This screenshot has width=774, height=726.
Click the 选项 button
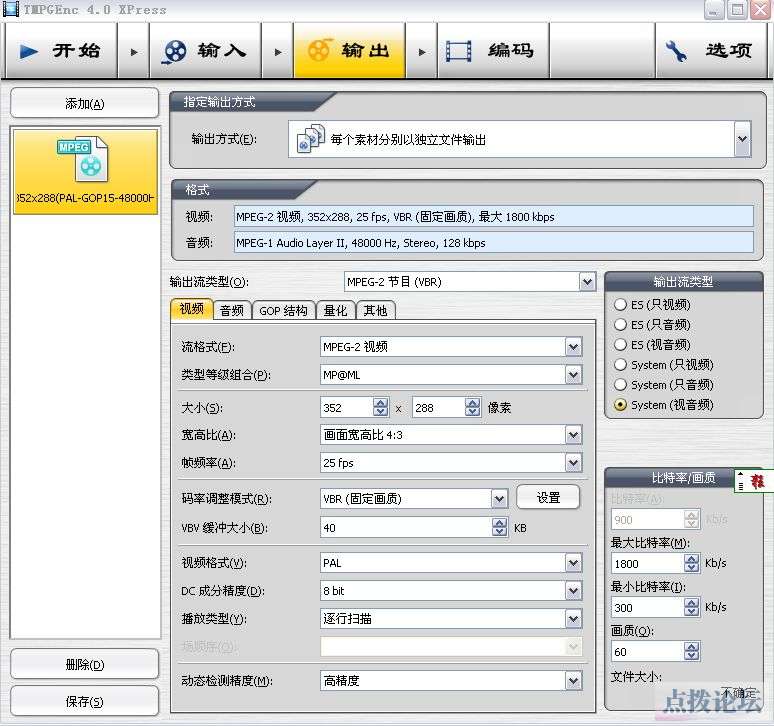(x=712, y=51)
